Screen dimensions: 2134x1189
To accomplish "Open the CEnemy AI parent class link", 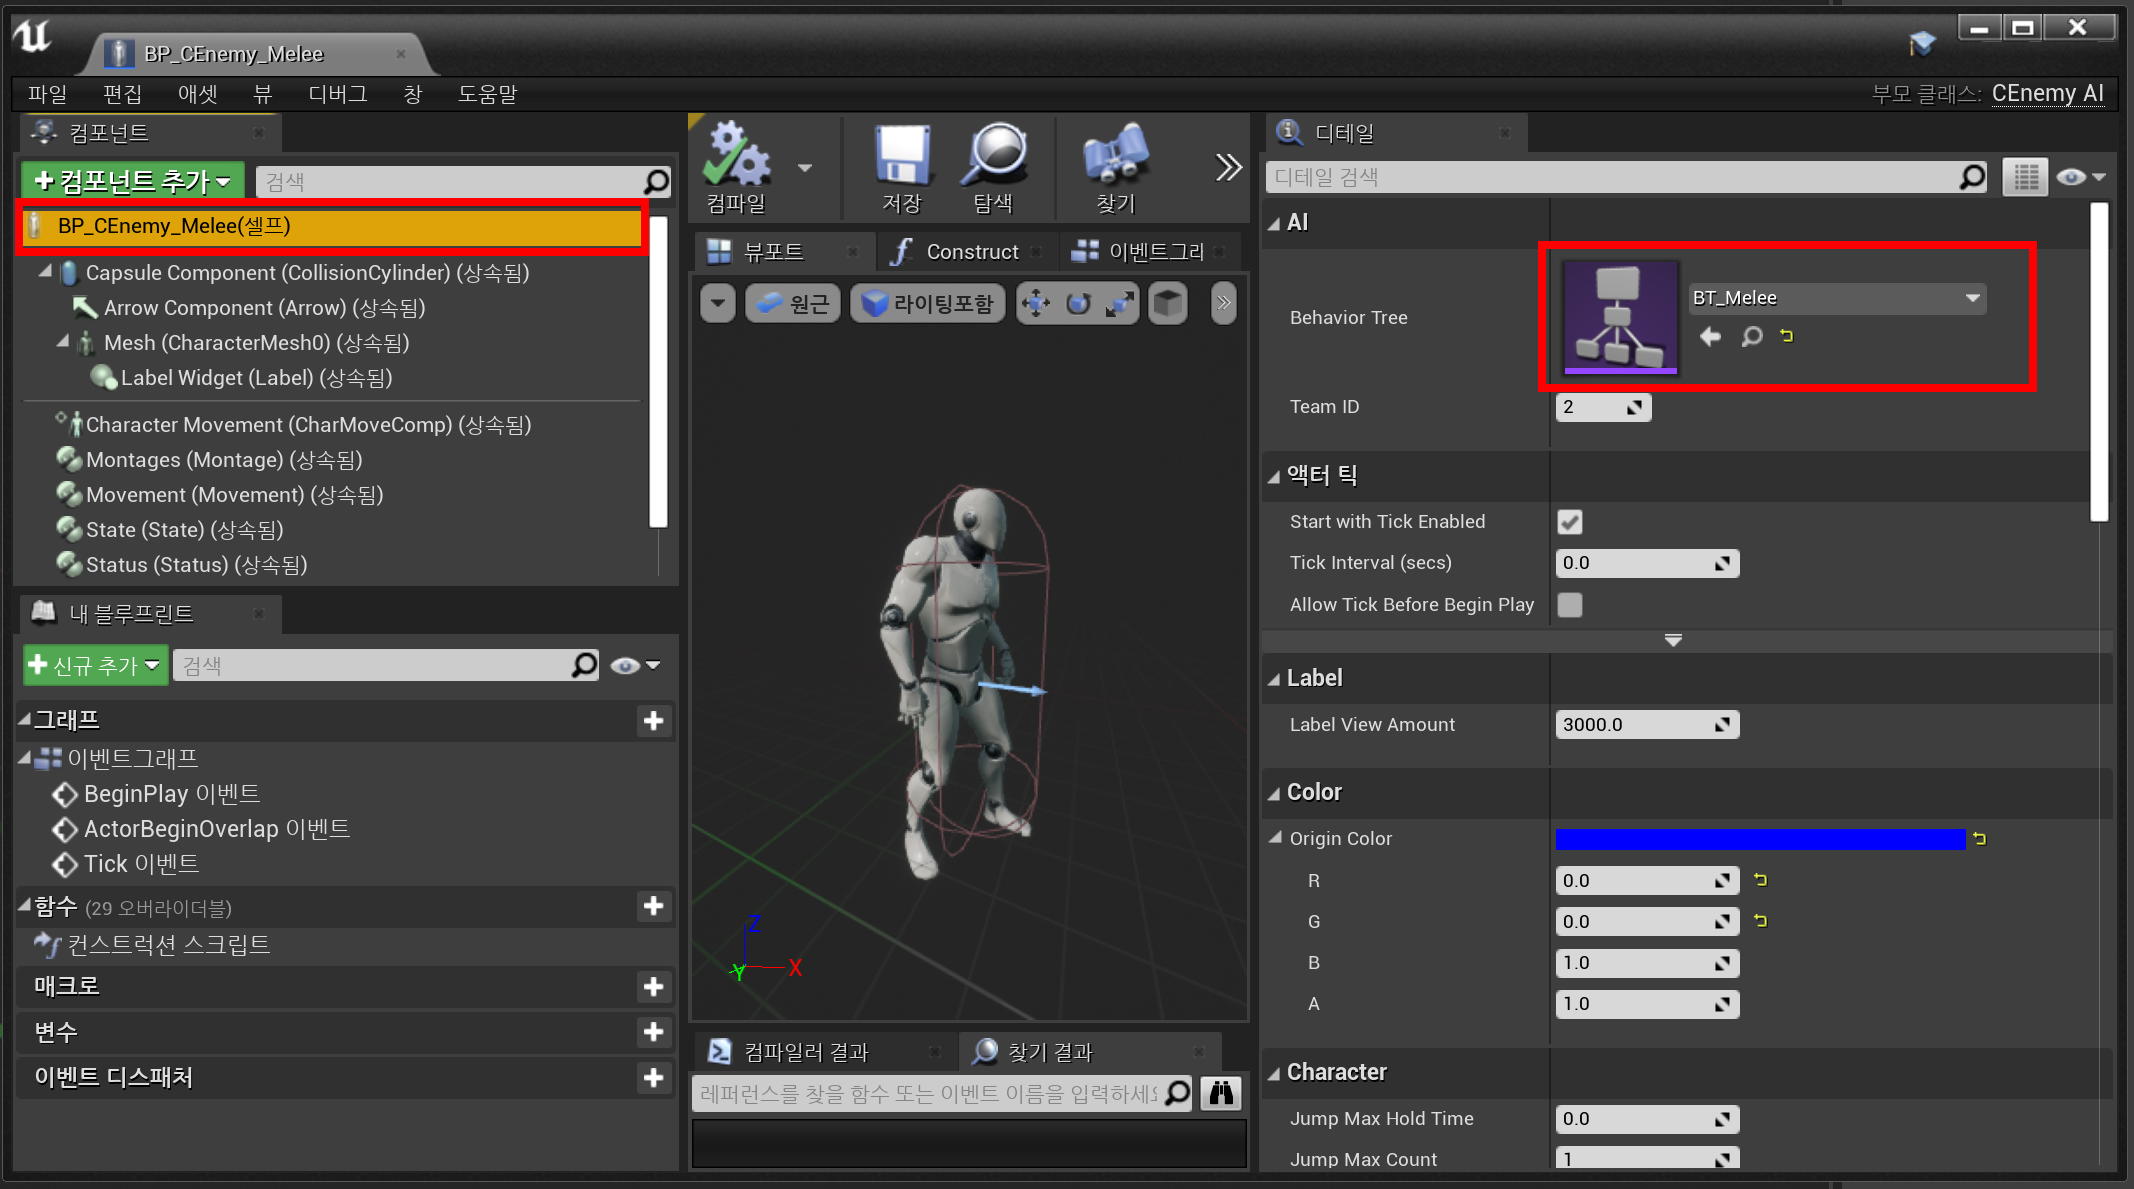I will [x=2047, y=94].
